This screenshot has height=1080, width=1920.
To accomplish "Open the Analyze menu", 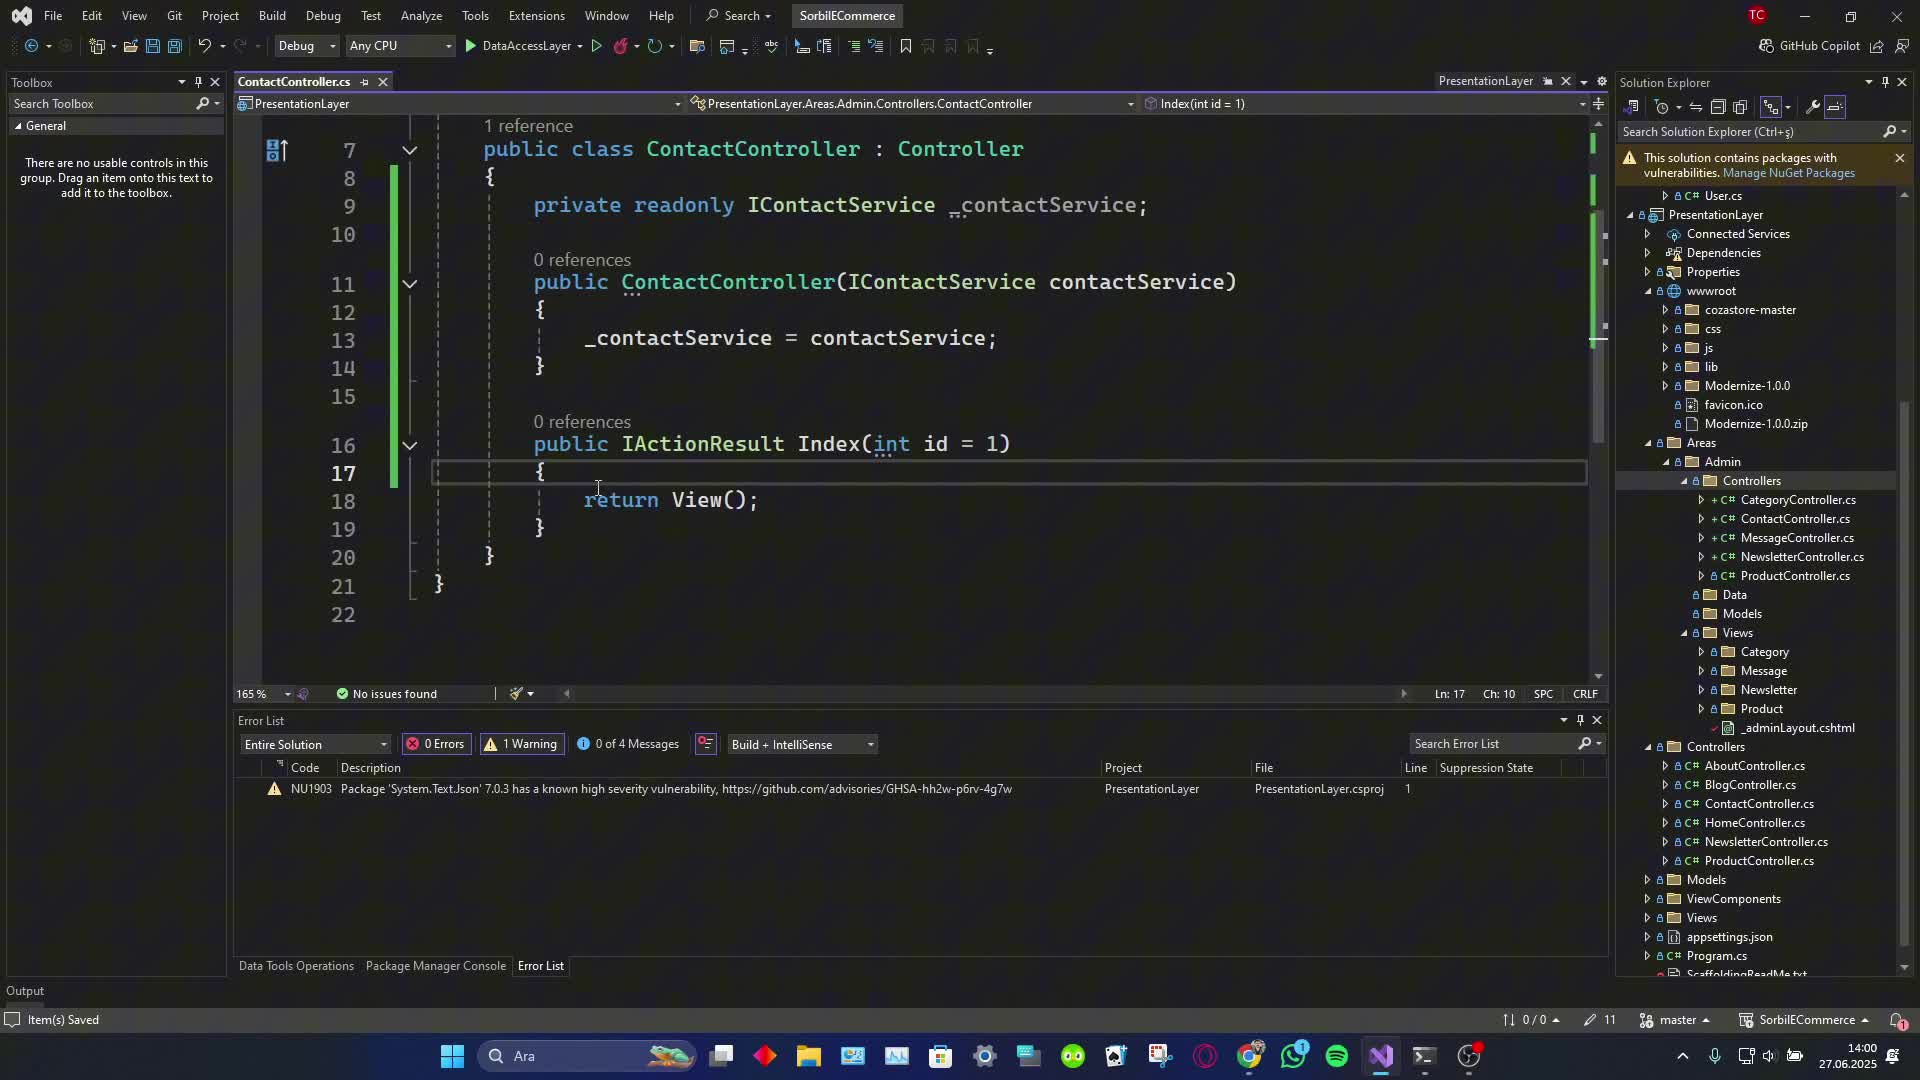I will coord(421,16).
